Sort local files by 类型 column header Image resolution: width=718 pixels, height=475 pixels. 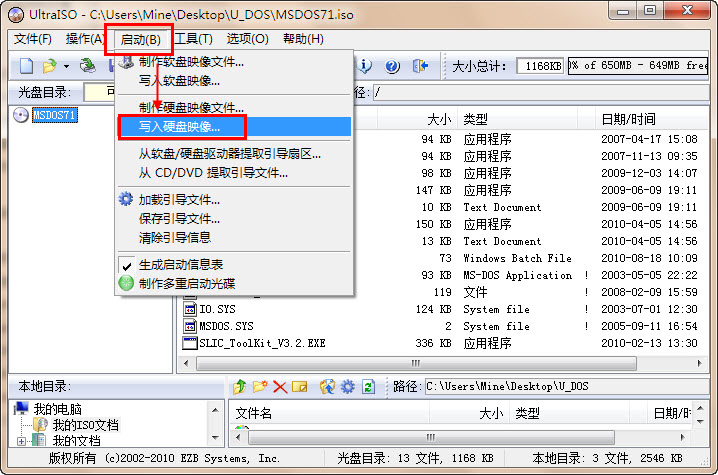point(570,414)
